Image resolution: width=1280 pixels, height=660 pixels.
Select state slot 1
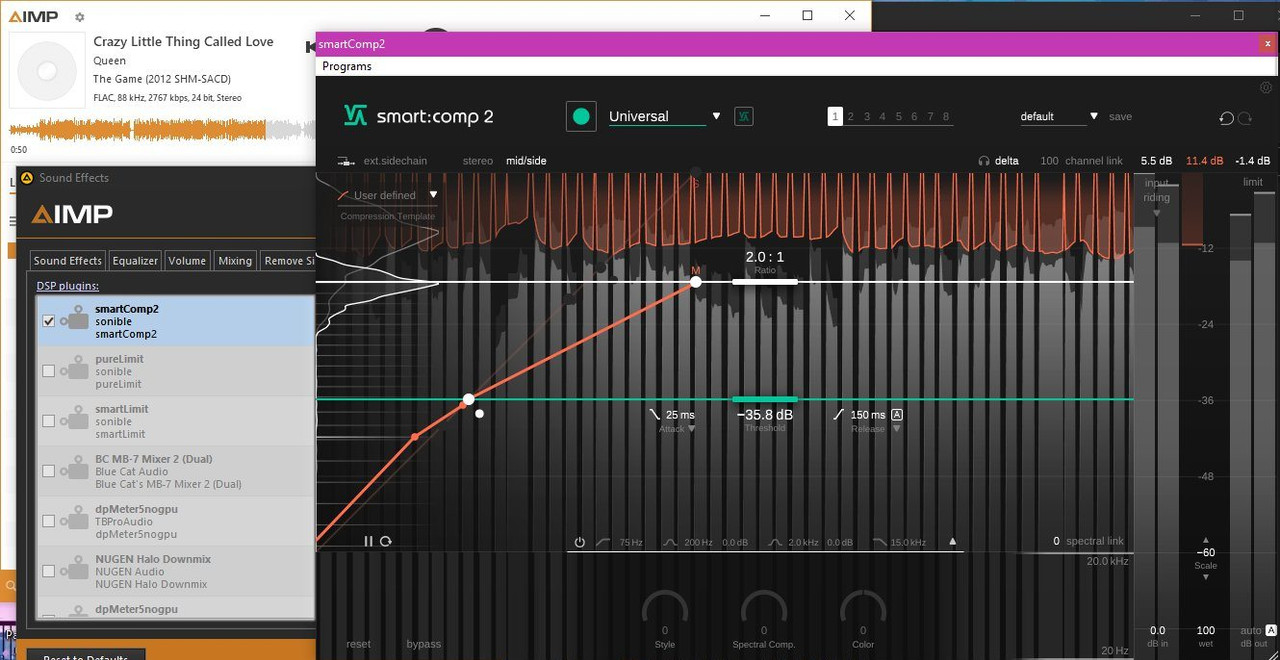[835, 117]
